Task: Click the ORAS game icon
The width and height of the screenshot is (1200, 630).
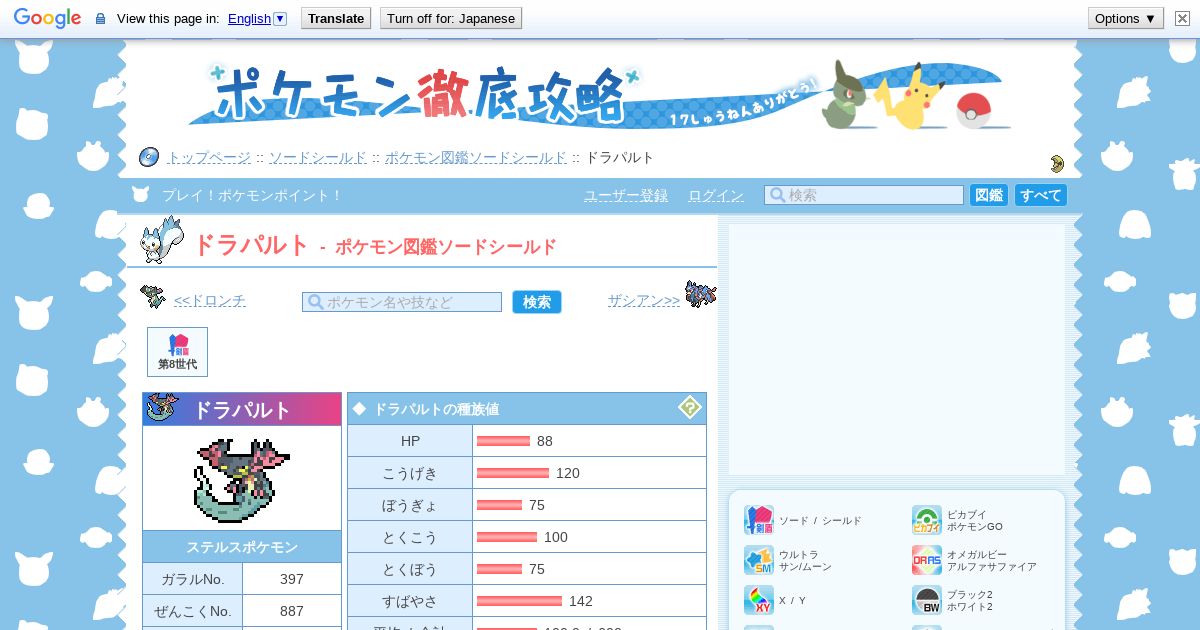Action: 927,560
